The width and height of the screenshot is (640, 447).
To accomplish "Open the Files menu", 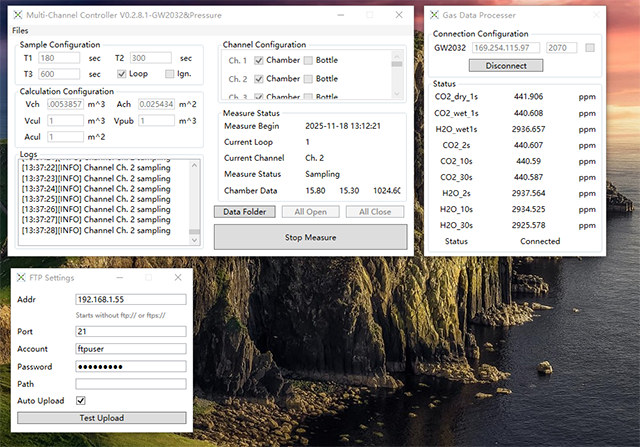I will point(21,30).
